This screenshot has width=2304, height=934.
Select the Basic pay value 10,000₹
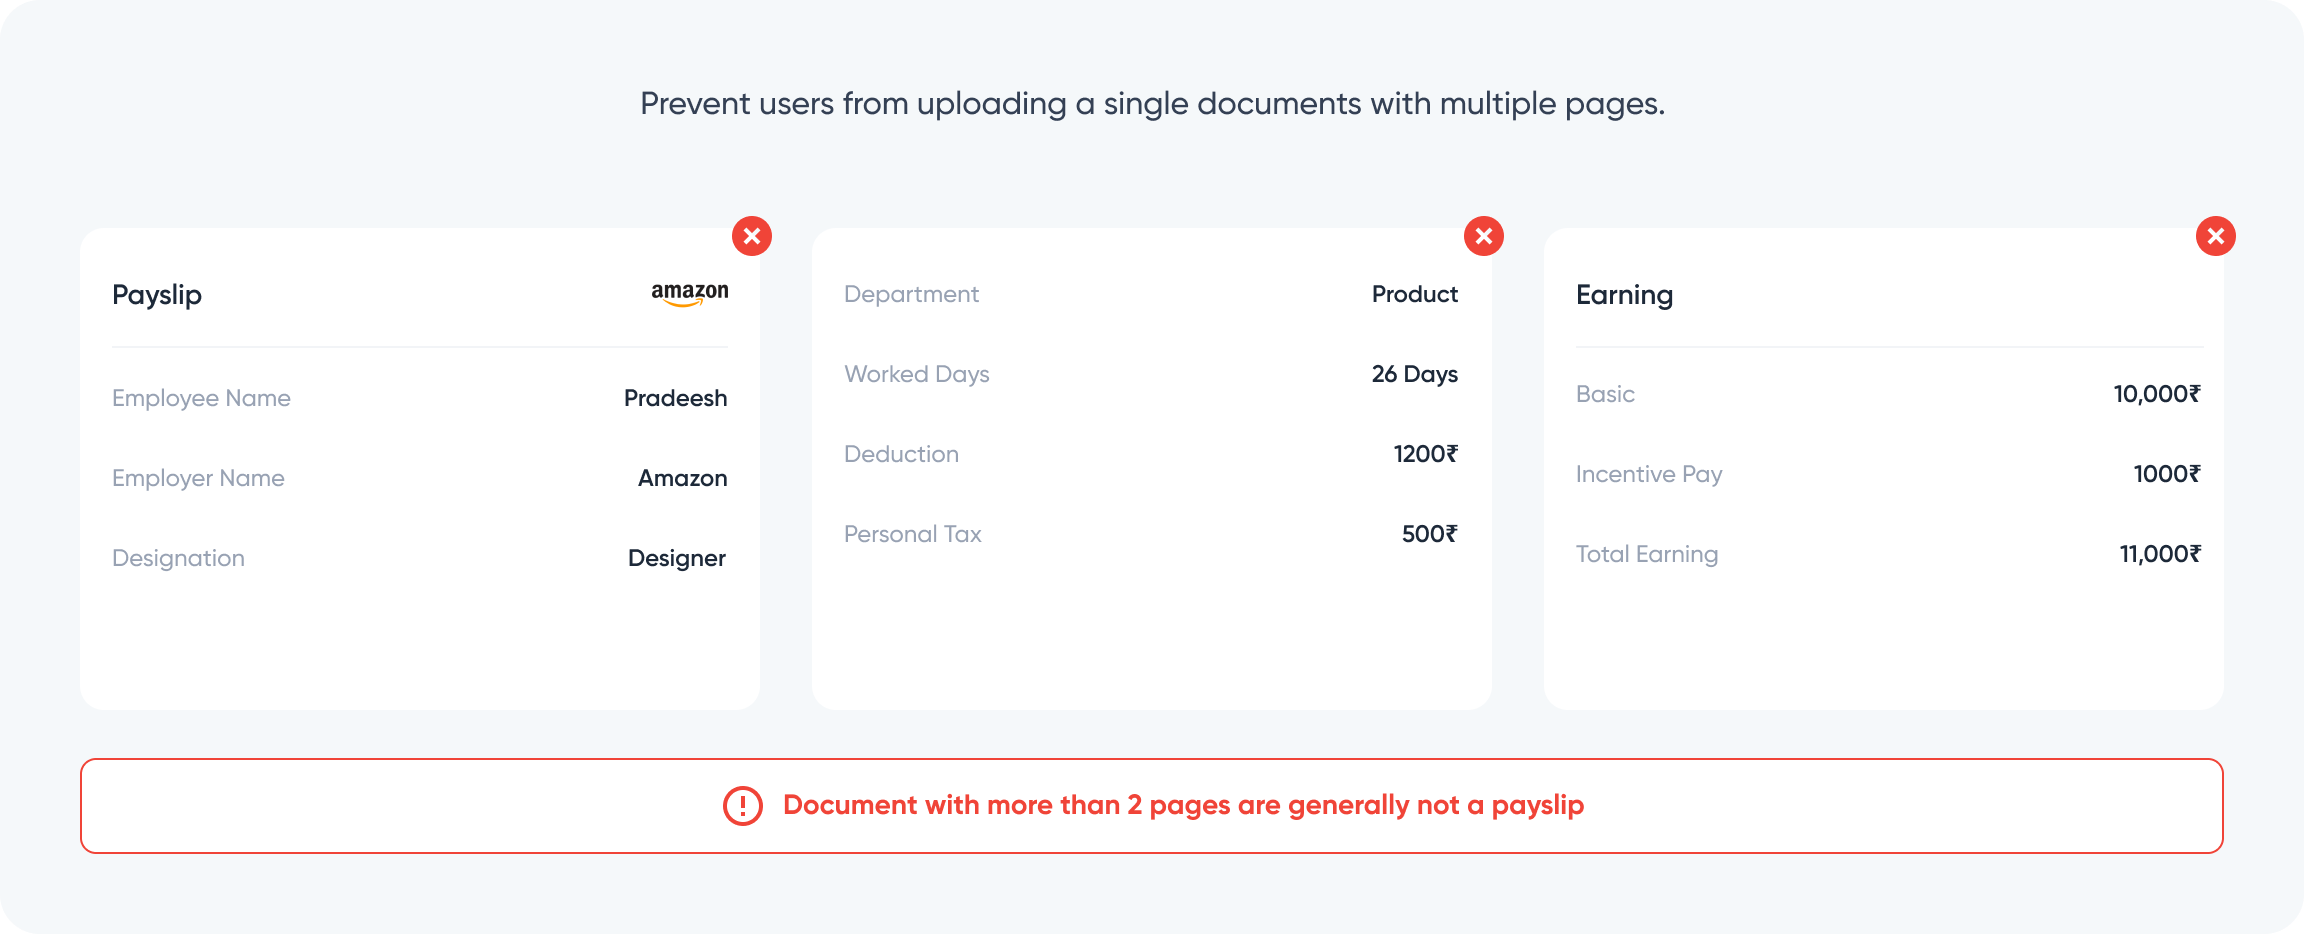[x=2156, y=394]
